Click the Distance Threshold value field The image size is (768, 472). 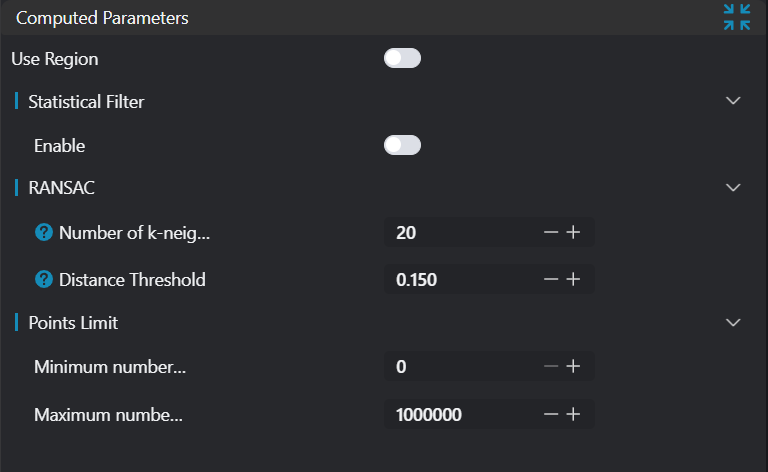point(460,279)
